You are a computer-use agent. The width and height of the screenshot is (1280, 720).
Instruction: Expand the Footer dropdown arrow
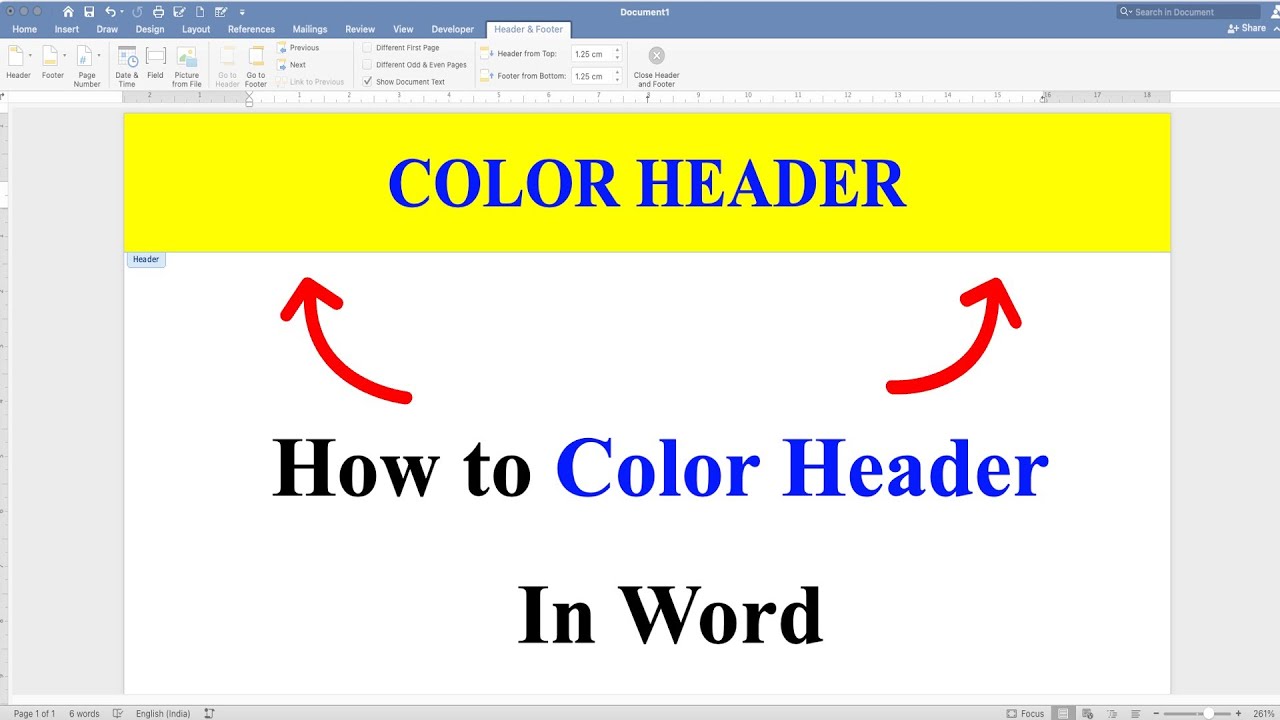(65, 55)
